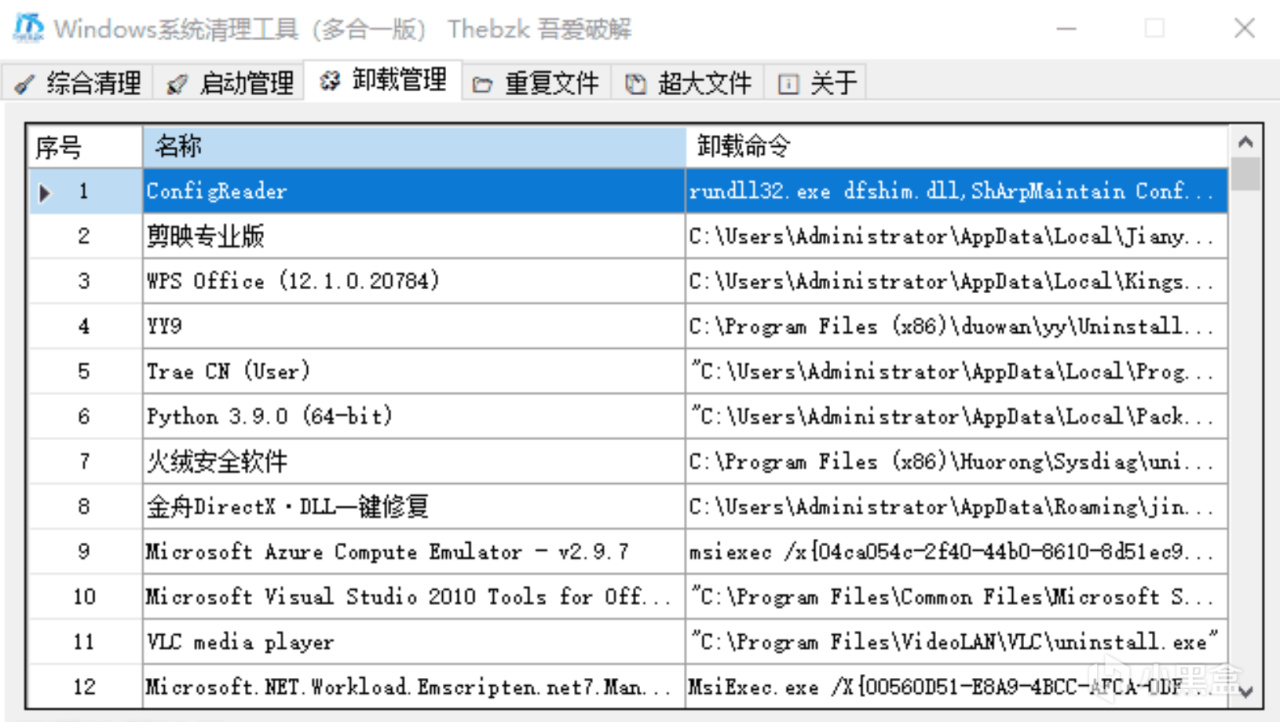This screenshot has height=722, width=1280.
Task: Click the Local\Pack... uninstall command
Action: [x=957, y=416]
